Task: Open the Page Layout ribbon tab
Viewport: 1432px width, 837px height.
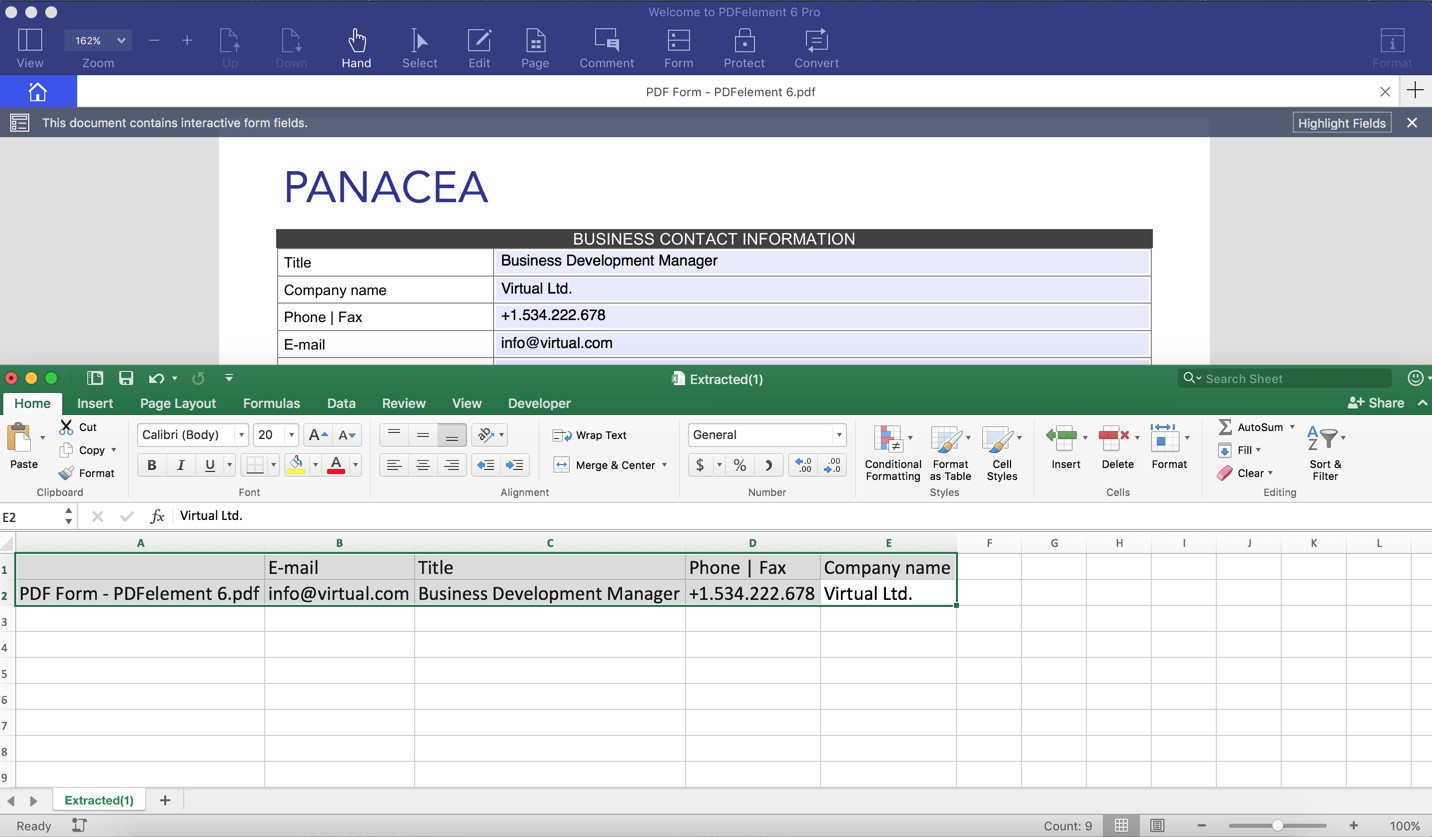Action: pyautogui.click(x=178, y=403)
